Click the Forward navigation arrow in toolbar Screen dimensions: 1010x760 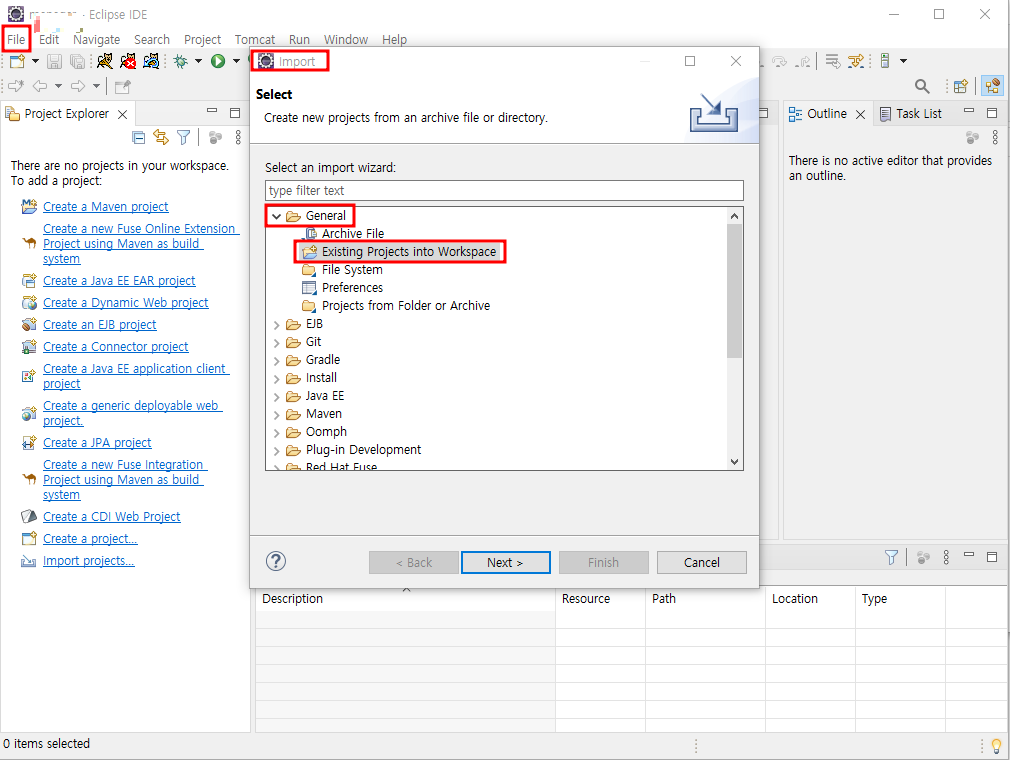(x=78, y=86)
